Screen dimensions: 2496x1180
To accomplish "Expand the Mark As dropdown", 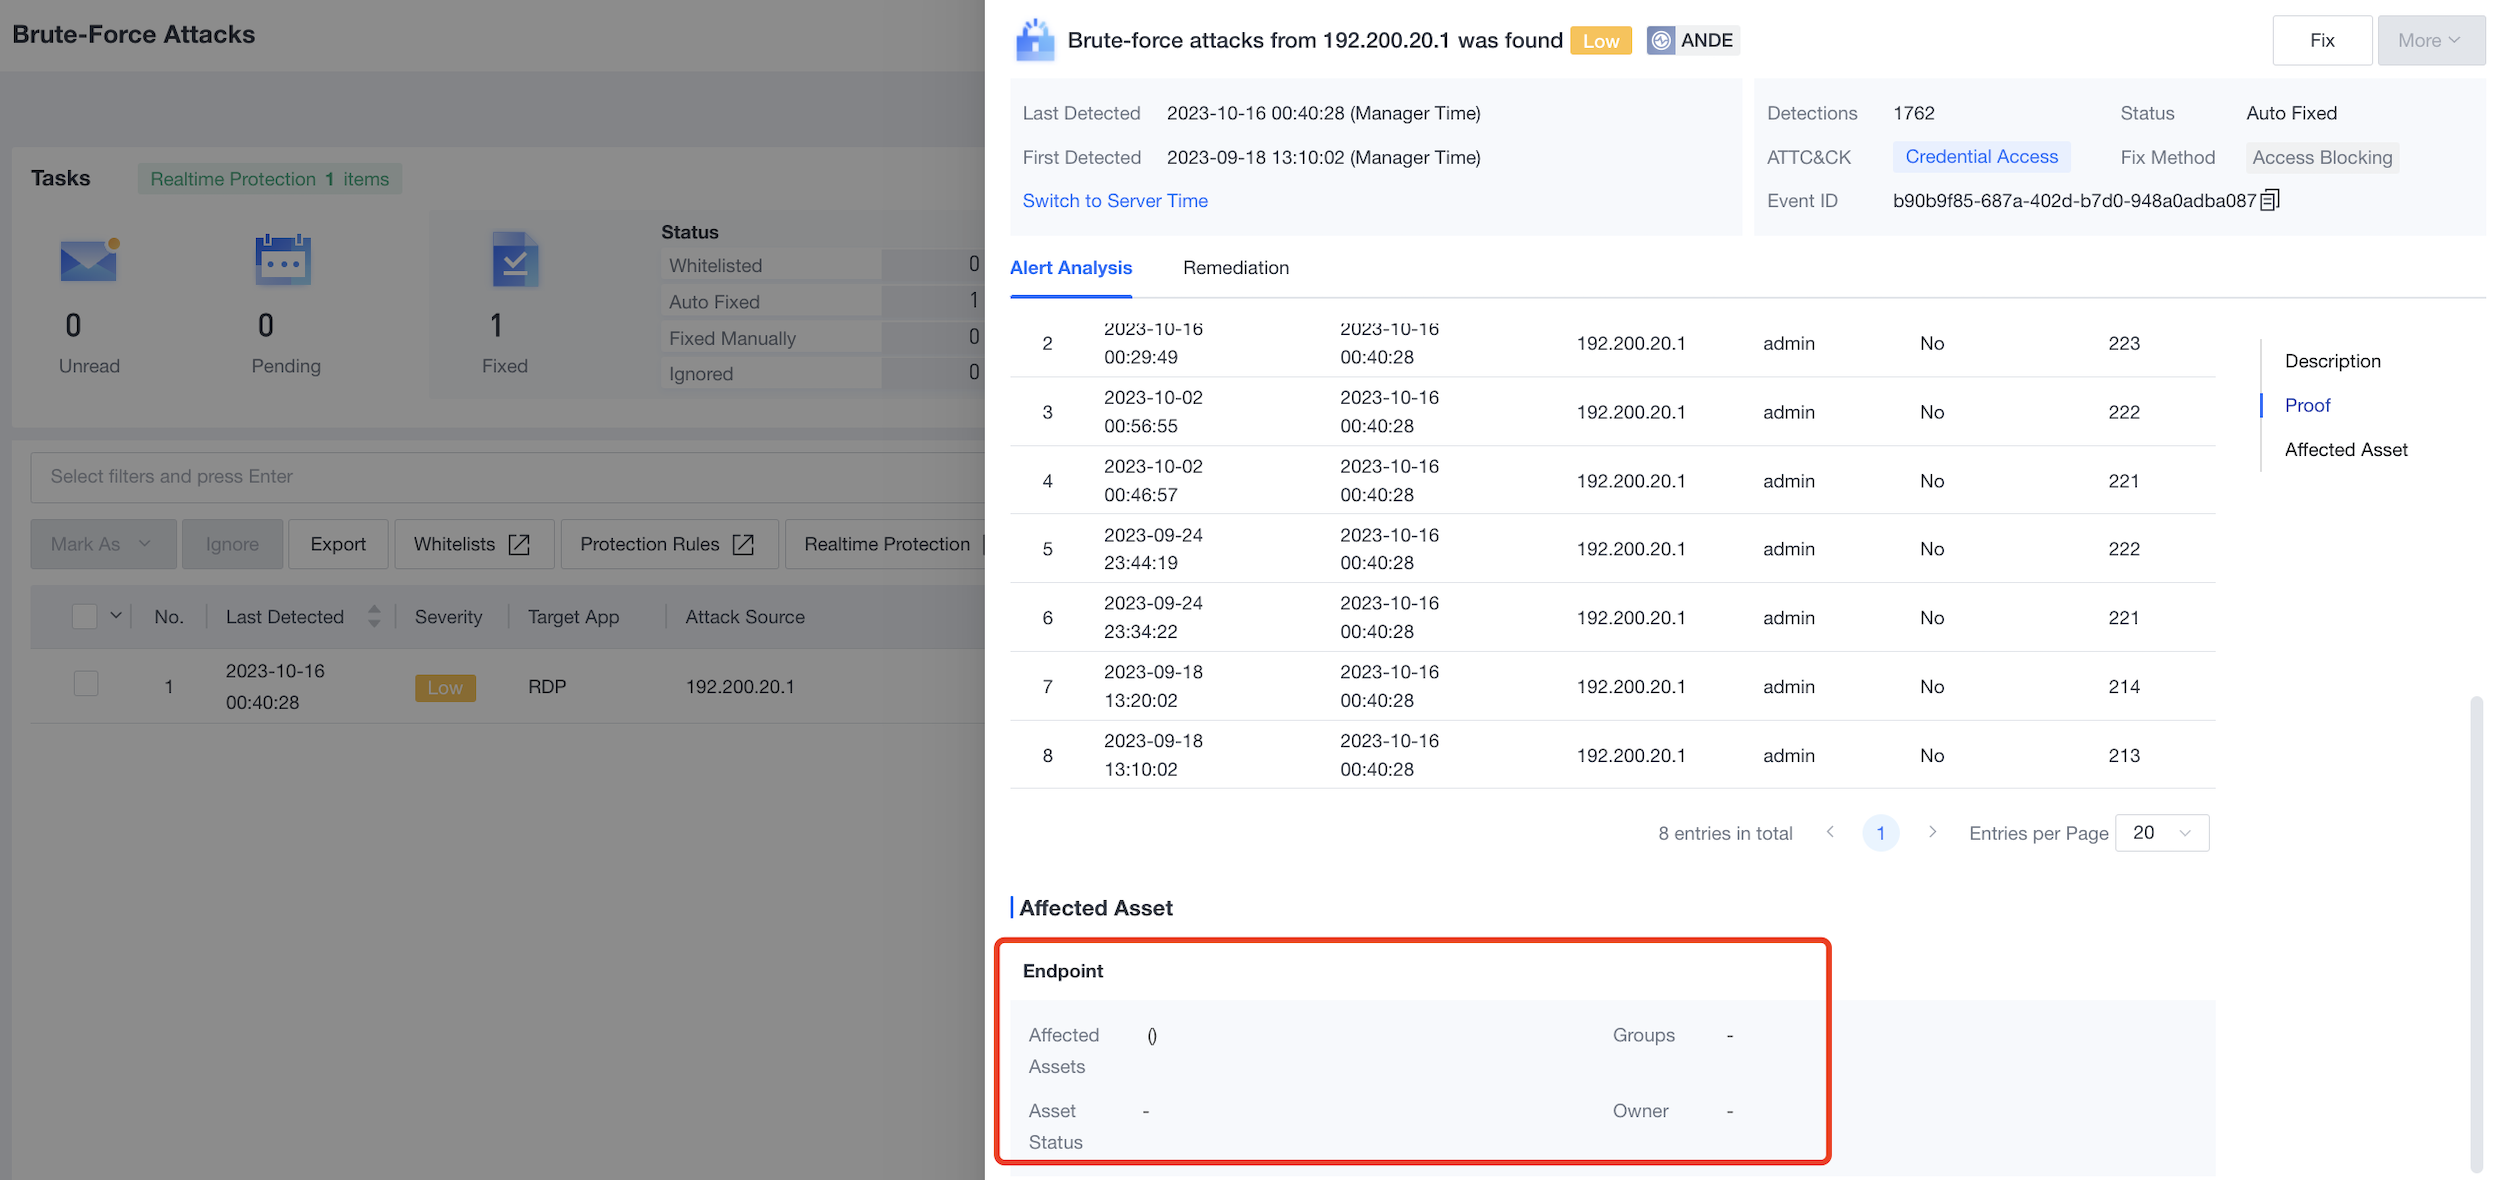I will click(x=103, y=544).
